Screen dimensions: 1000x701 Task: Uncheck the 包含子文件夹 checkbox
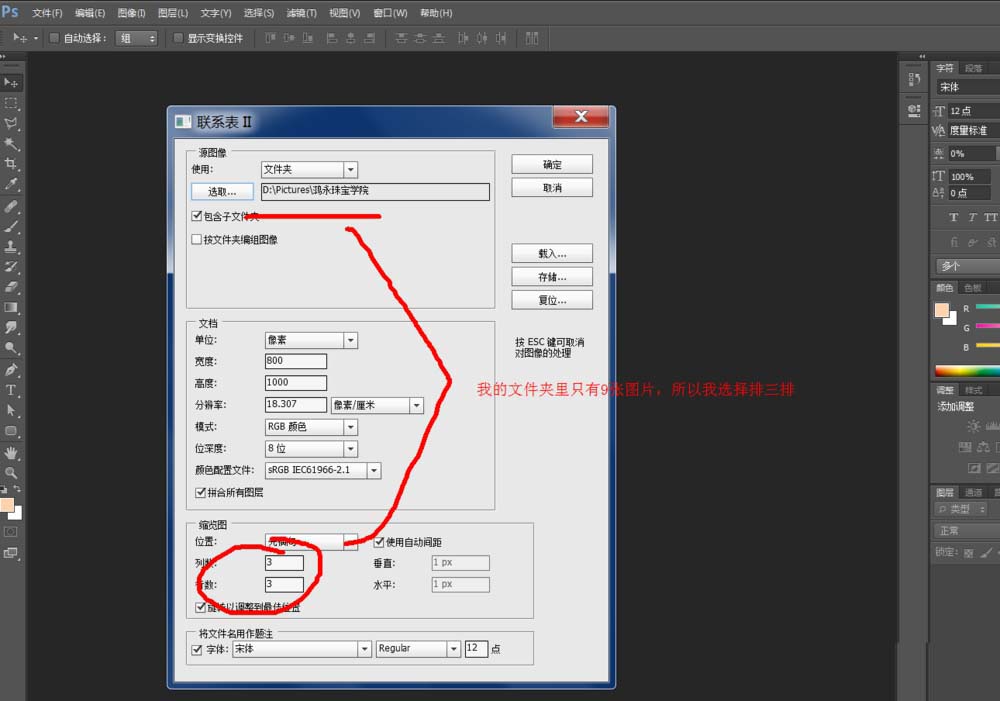(196, 215)
